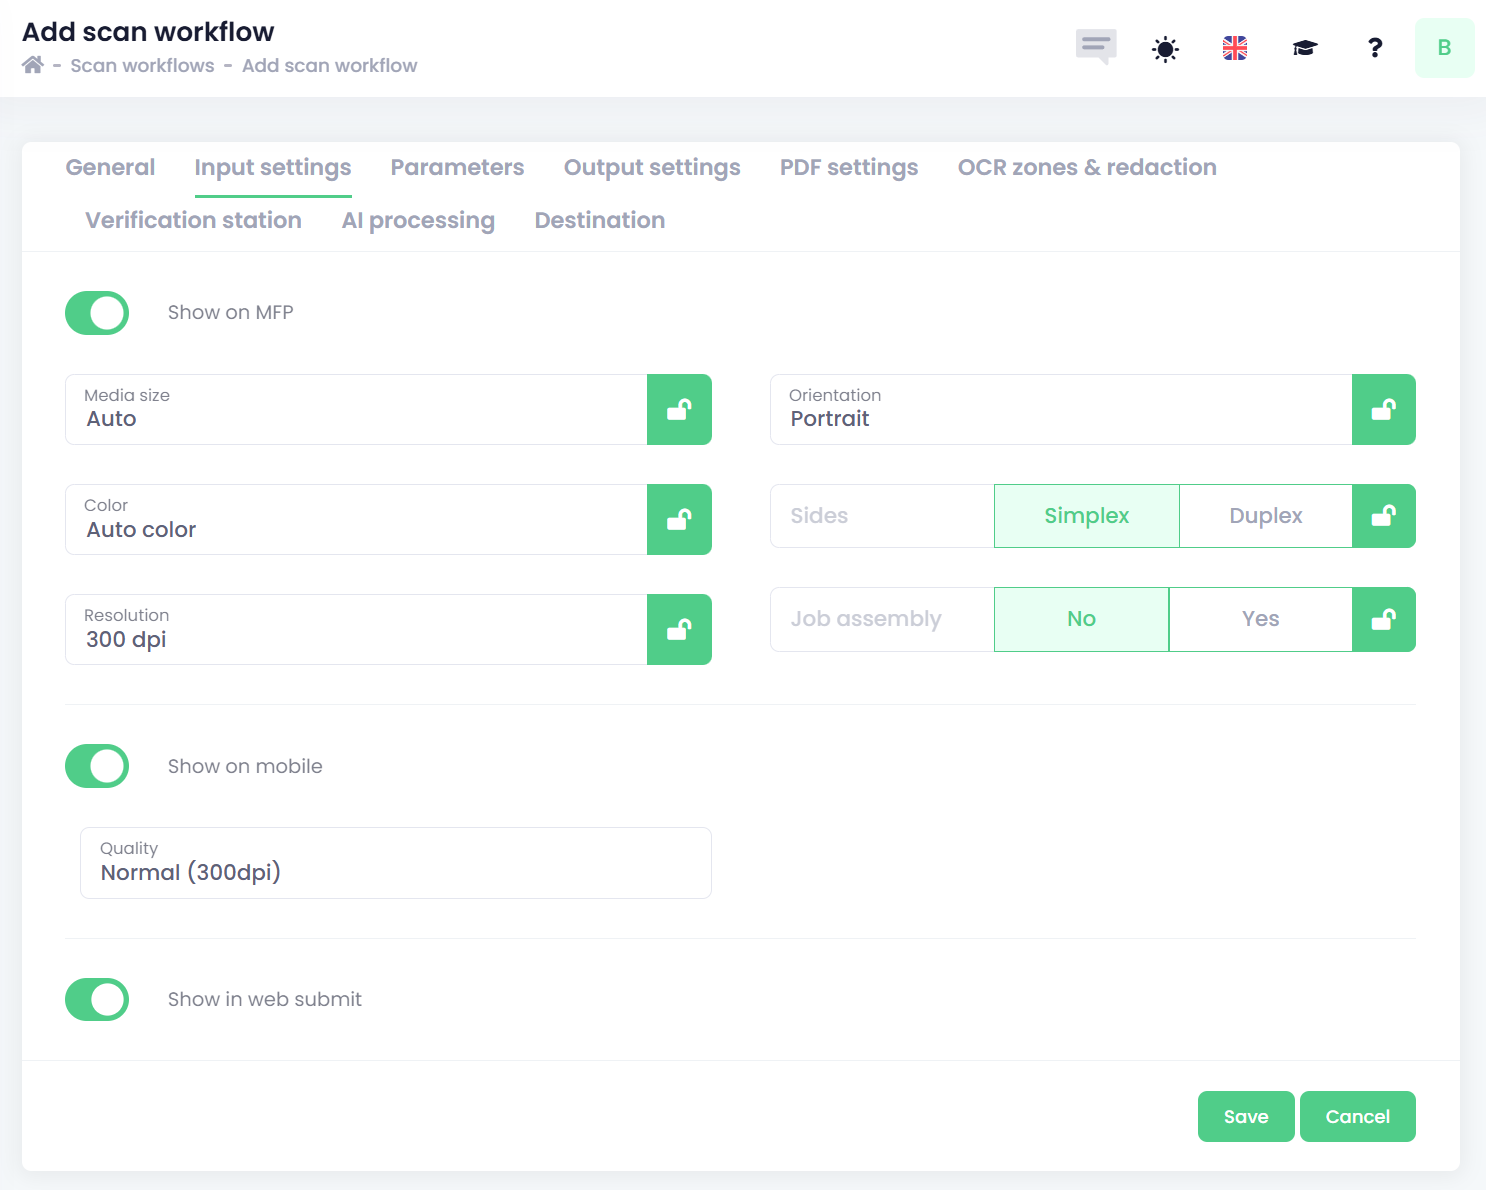Toggle the lock icon for Orientation
Screen dimensions: 1486x1190
click(x=1383, y=409)
